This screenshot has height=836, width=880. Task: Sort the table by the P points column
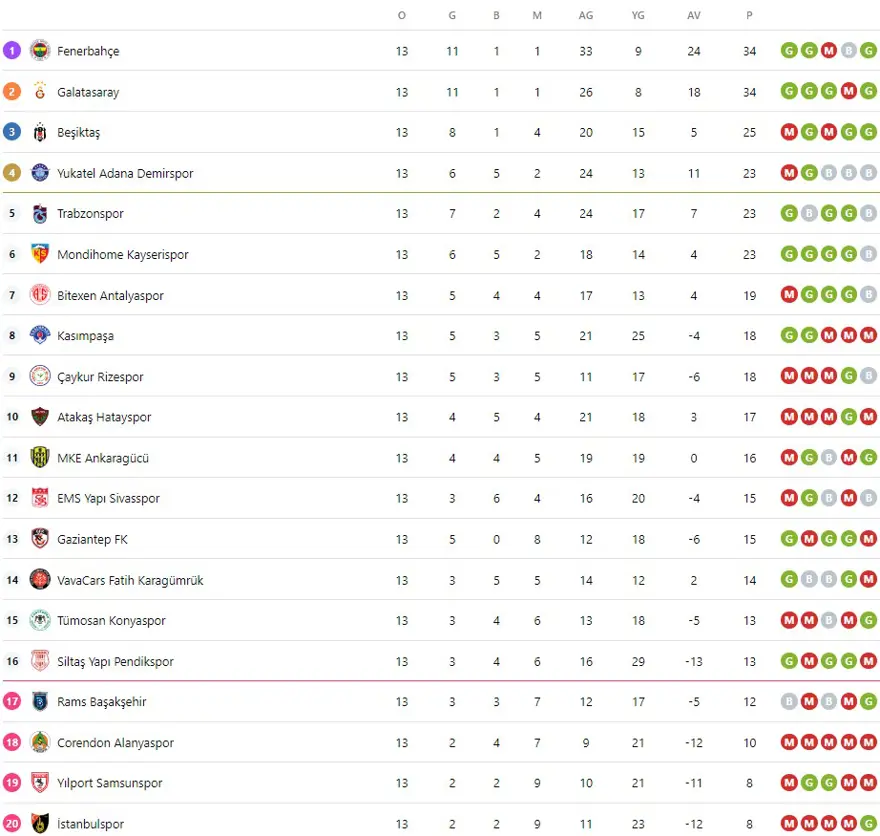(x=749, y=15)
